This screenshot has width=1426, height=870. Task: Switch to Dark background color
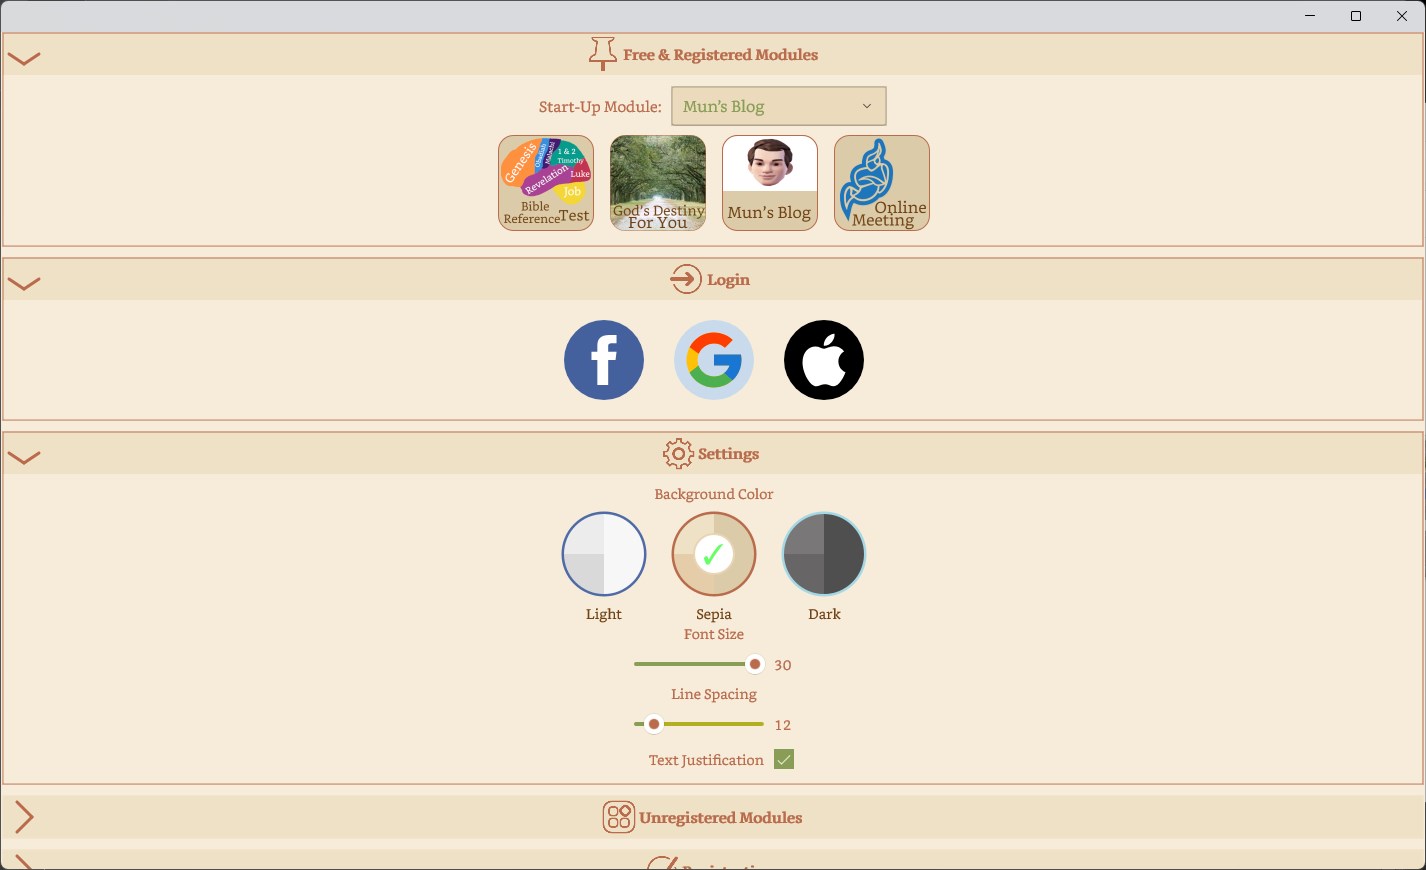coord(824,554)
